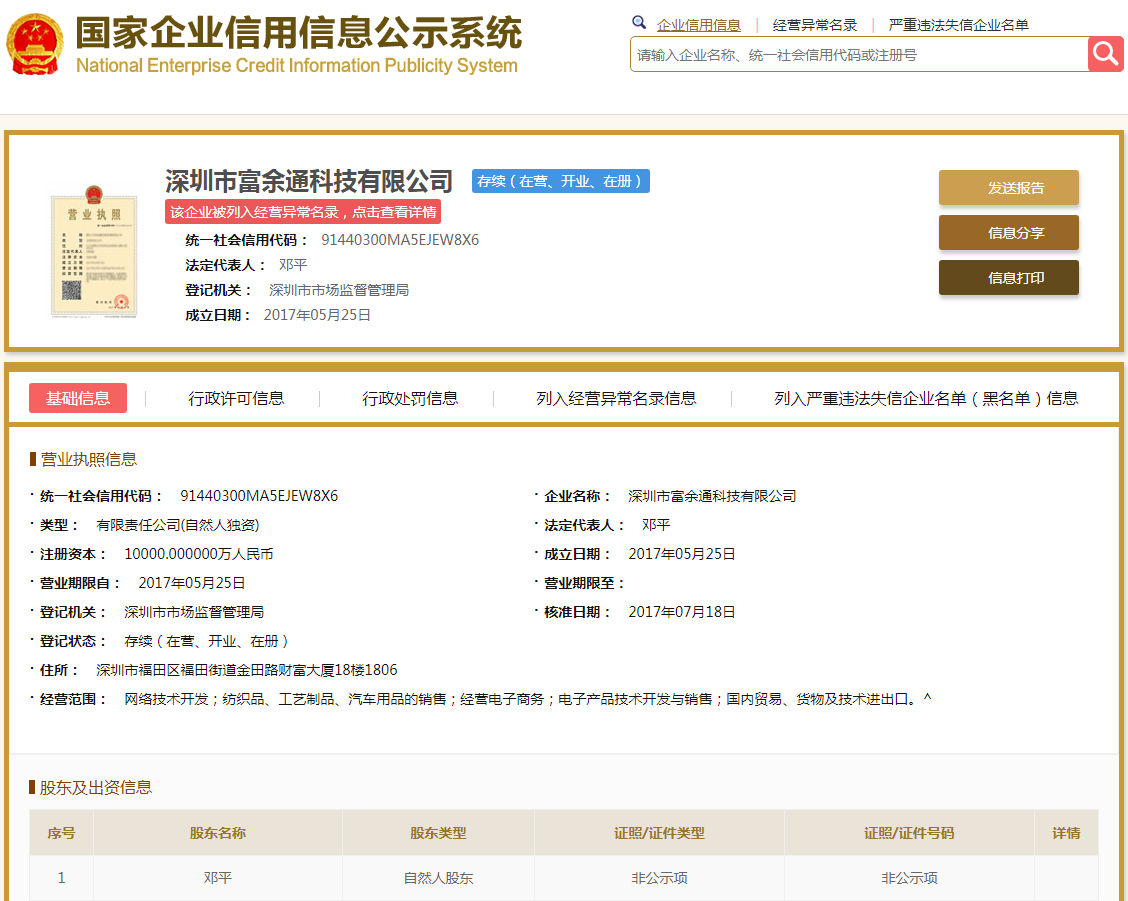
Task: Click the small magnifier icon beside 企业信用信息
Action: coord(639,23)
